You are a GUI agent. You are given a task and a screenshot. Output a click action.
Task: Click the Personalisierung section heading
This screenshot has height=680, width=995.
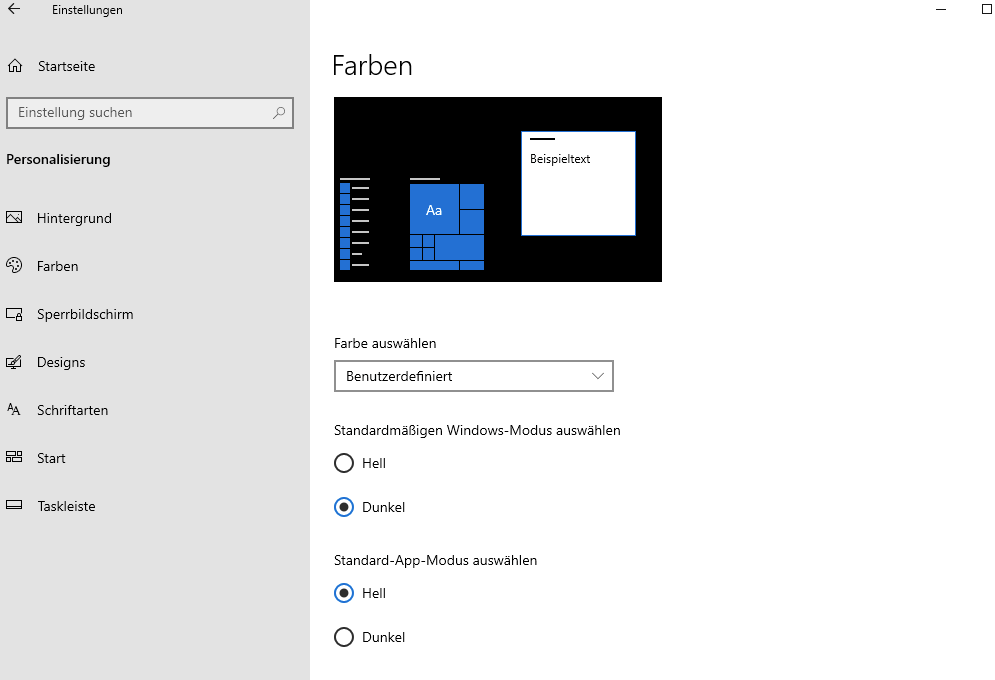58,159
